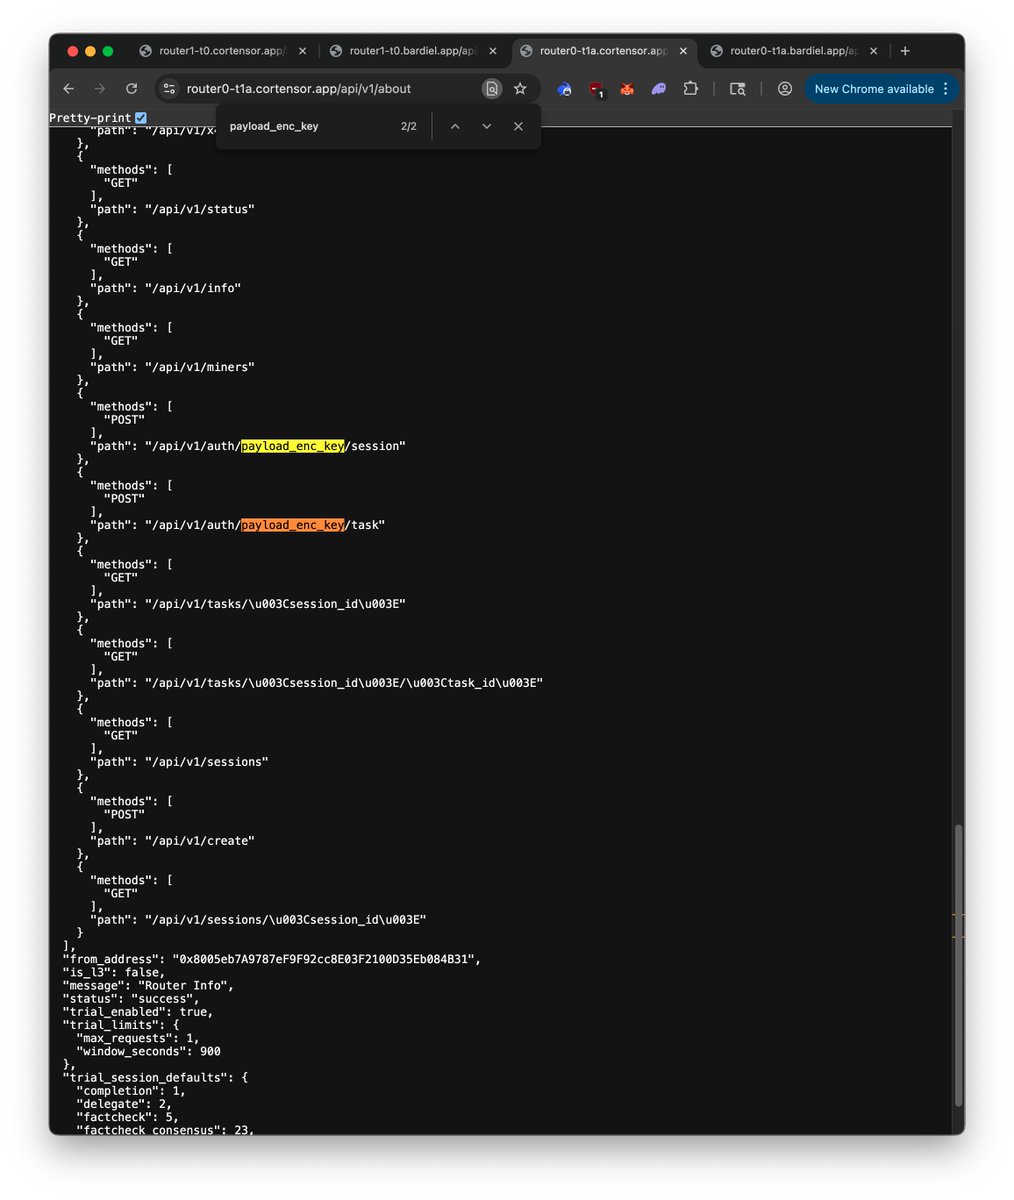
Task: Click the "Router Info" message value
Action: pyautogui.click(x=183, y=985)
